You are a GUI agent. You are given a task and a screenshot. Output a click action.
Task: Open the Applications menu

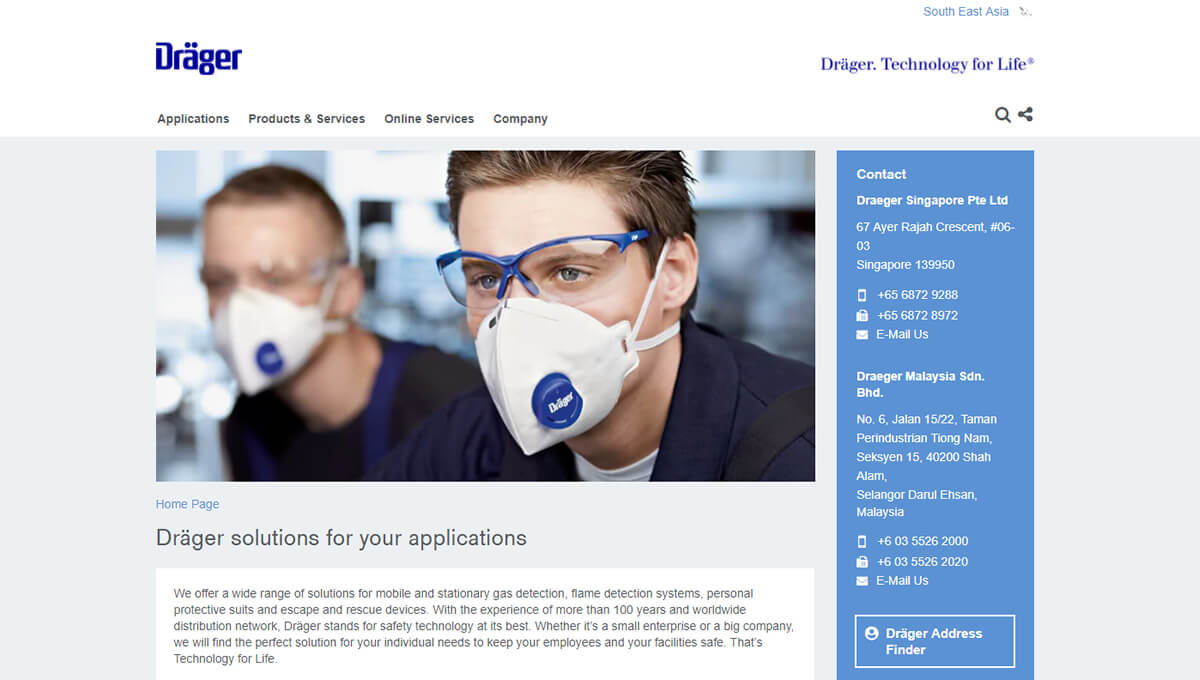pyautogui.click(x=193, y=119)
